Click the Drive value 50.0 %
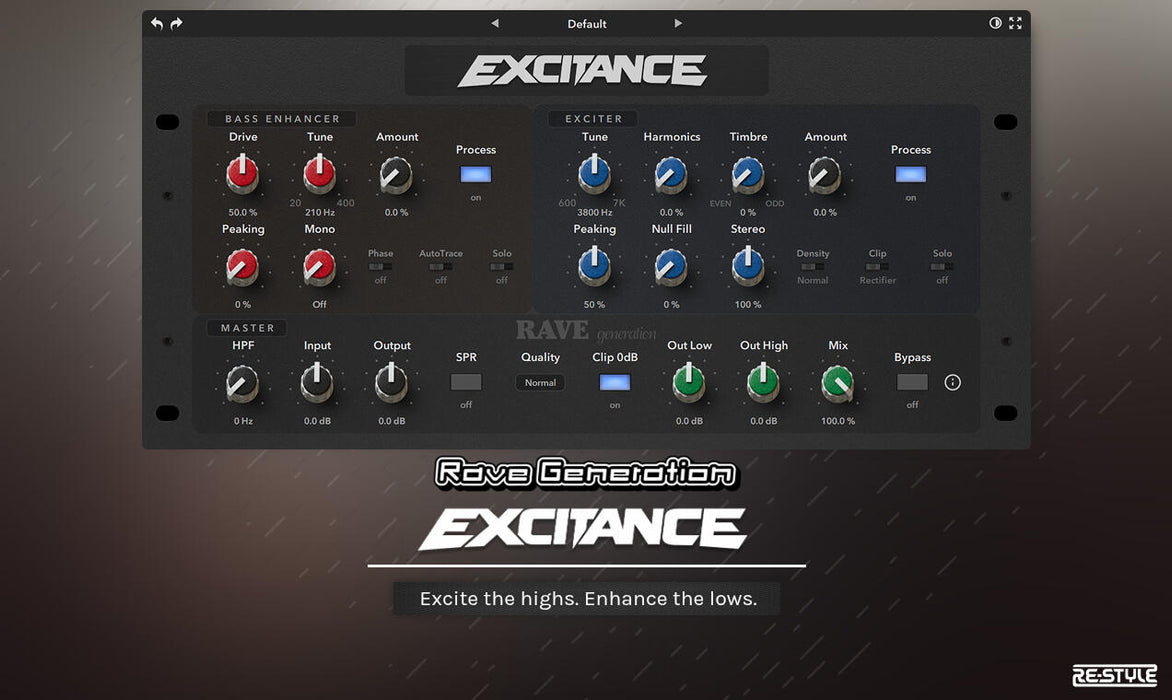 point(243,212)
